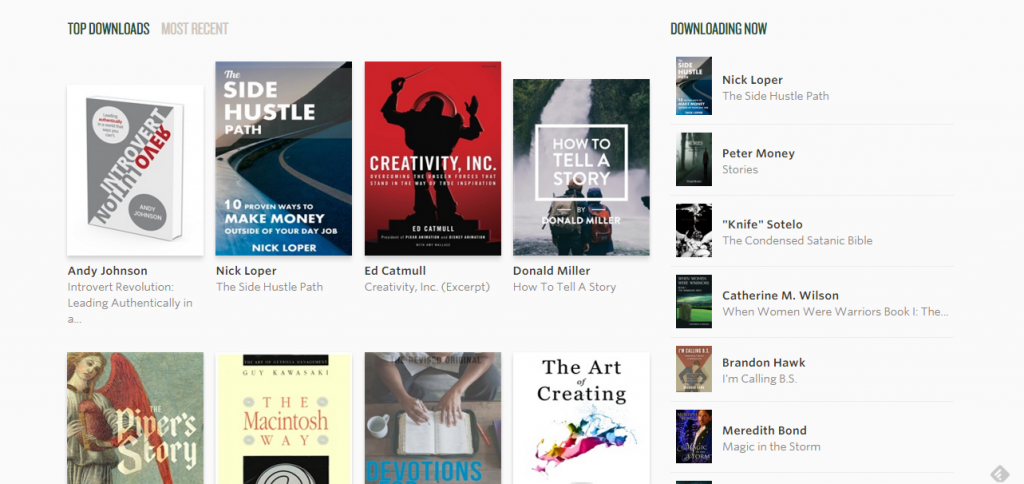Open small Side Hustle Path thumbnail in Downloading Now
The image size is (1024, 484).
point(694,86)
